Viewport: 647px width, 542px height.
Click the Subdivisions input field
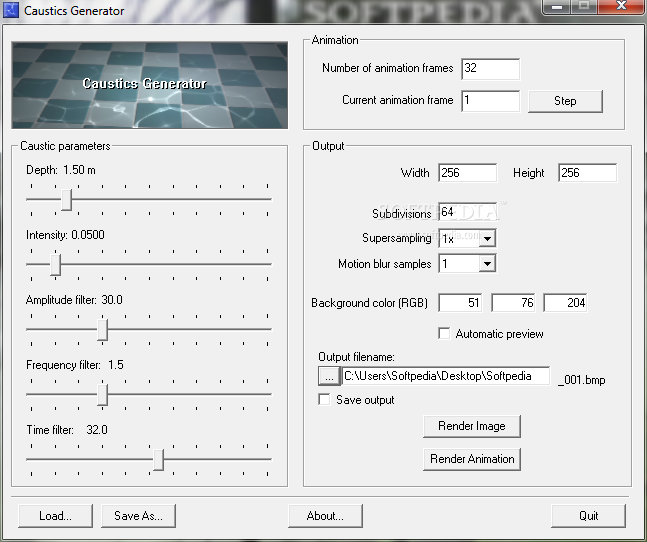pyautogui.click(x=468, y=212)
